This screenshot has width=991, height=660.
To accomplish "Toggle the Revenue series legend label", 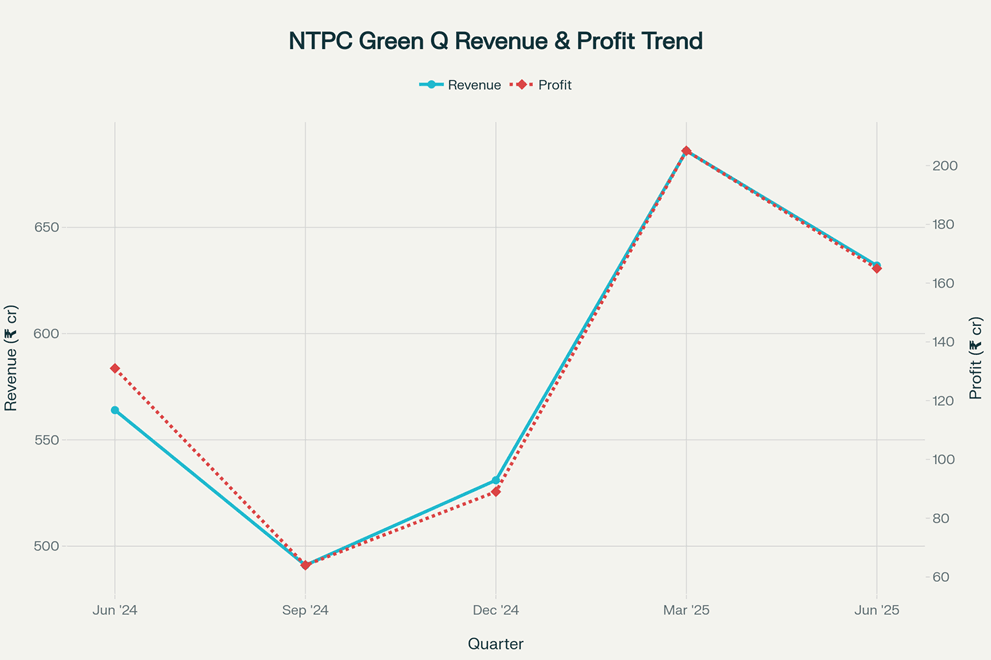I will tap(474, 85).
